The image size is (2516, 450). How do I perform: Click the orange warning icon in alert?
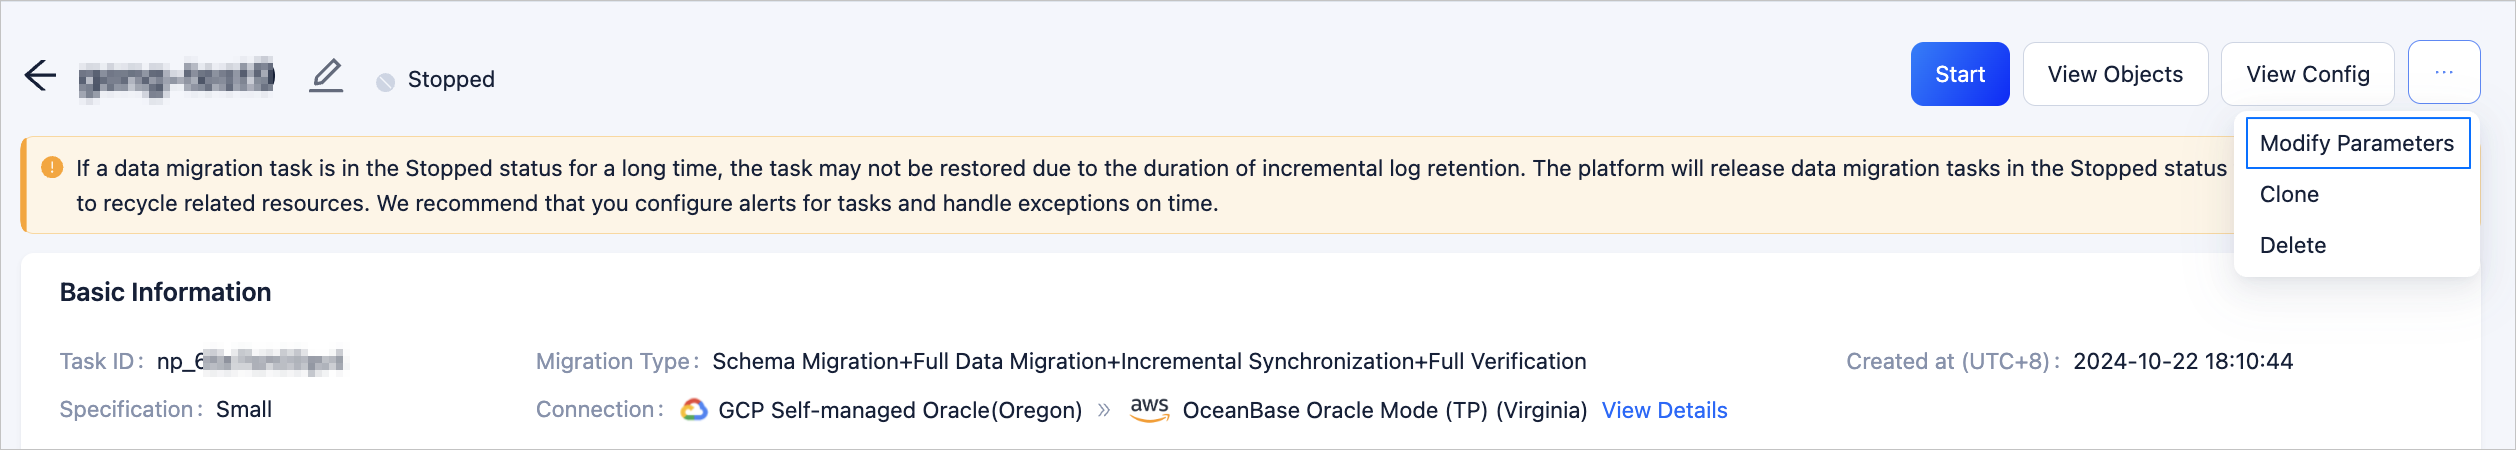[x=52, y=168]
